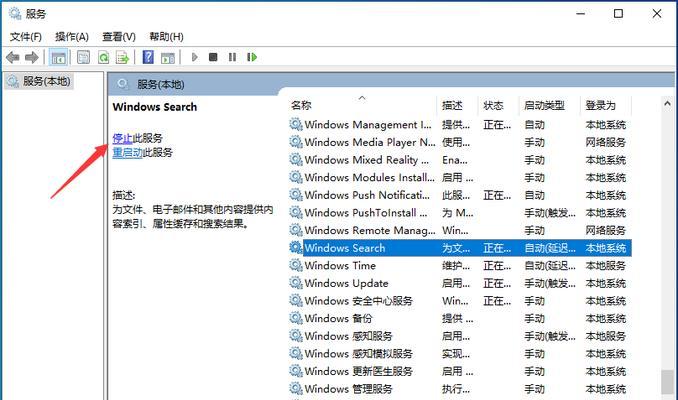Select the Windows Remote Manag... service
The height and width of the screenshot is (400, 678).
[x=460, y=230]
